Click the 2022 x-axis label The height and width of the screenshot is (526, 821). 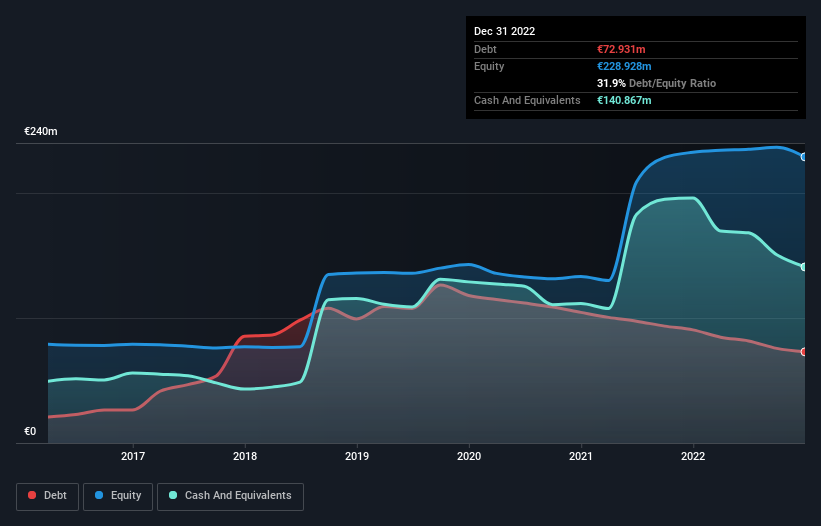tap(693, 456)
